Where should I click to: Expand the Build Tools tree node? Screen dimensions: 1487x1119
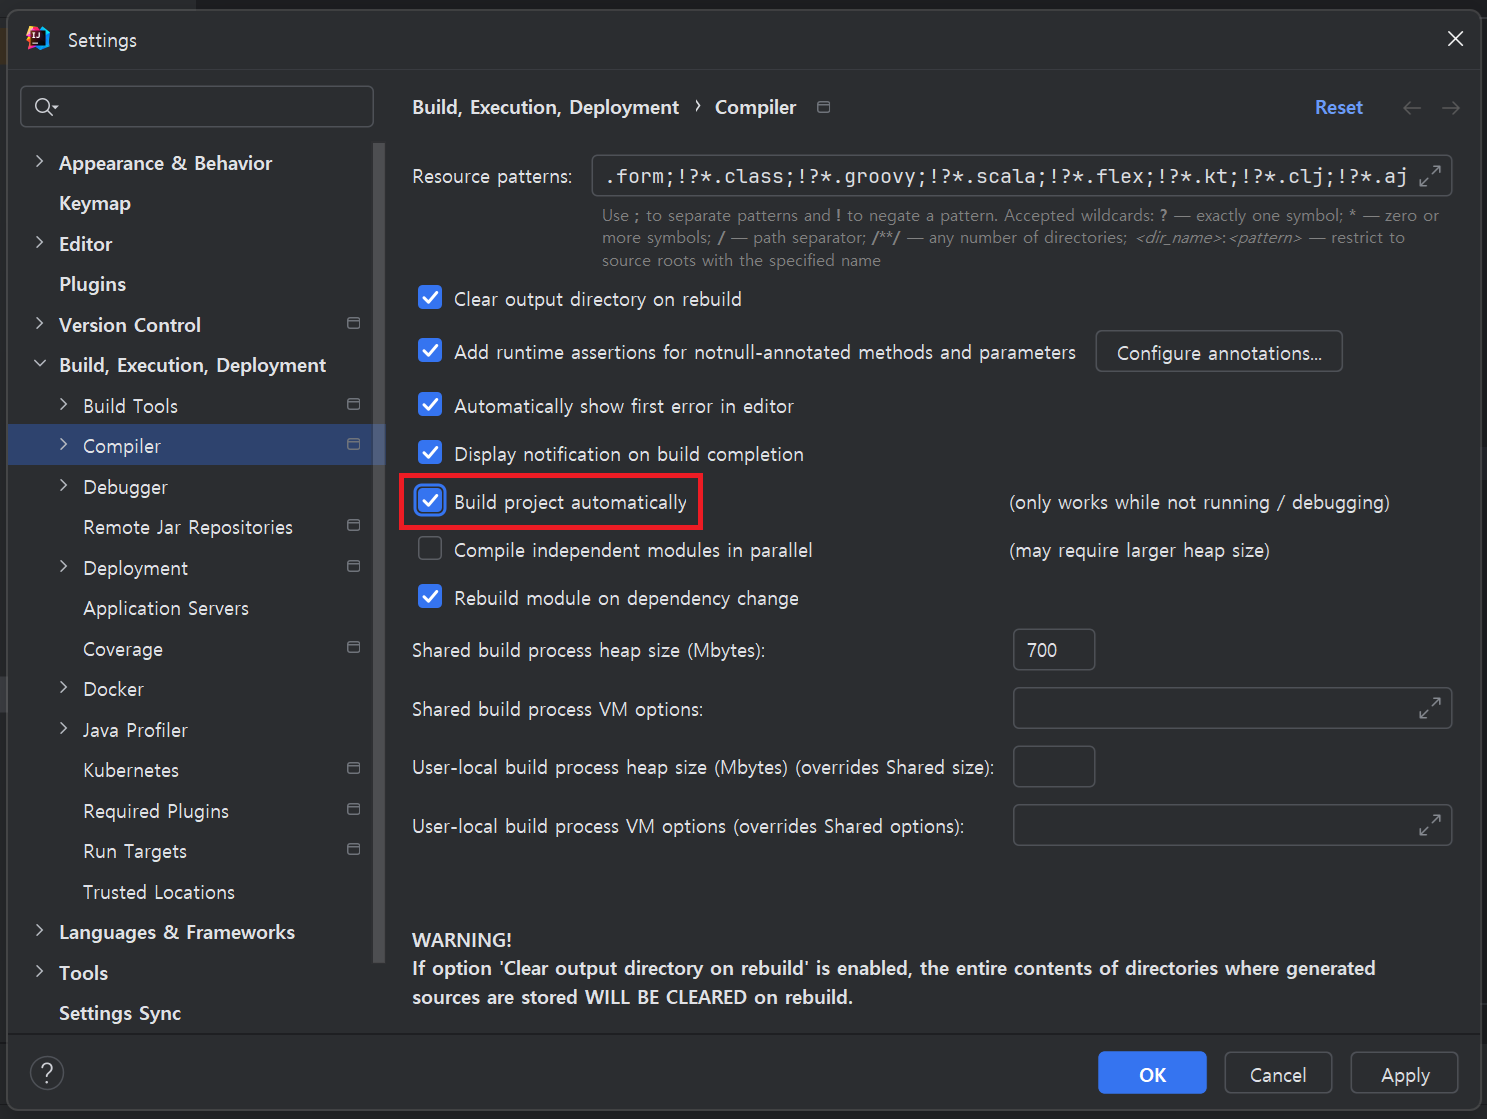(63, 405)
